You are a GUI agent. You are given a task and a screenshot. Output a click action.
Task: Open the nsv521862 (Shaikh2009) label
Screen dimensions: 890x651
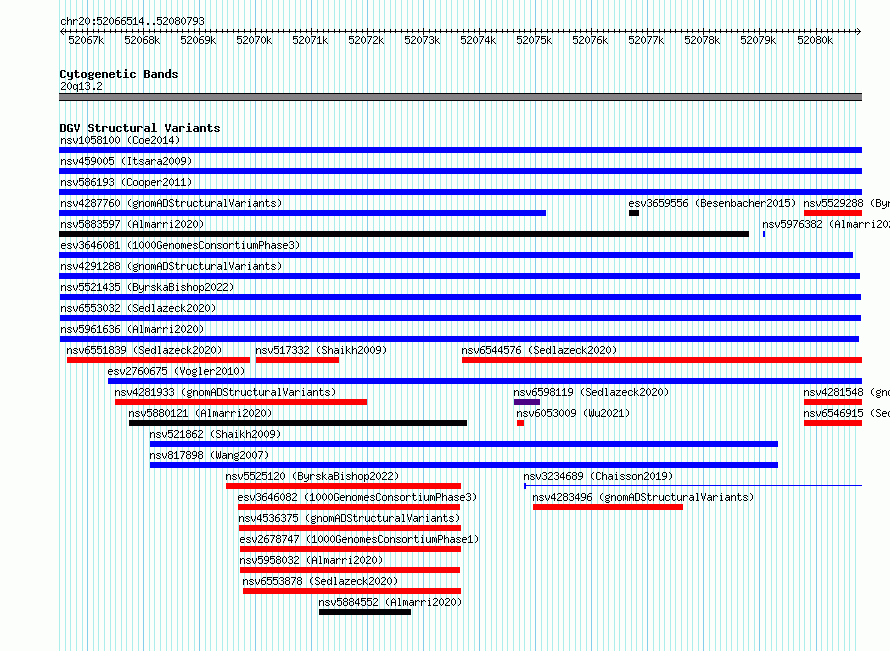pyautogui.click(x=215, y=434)
